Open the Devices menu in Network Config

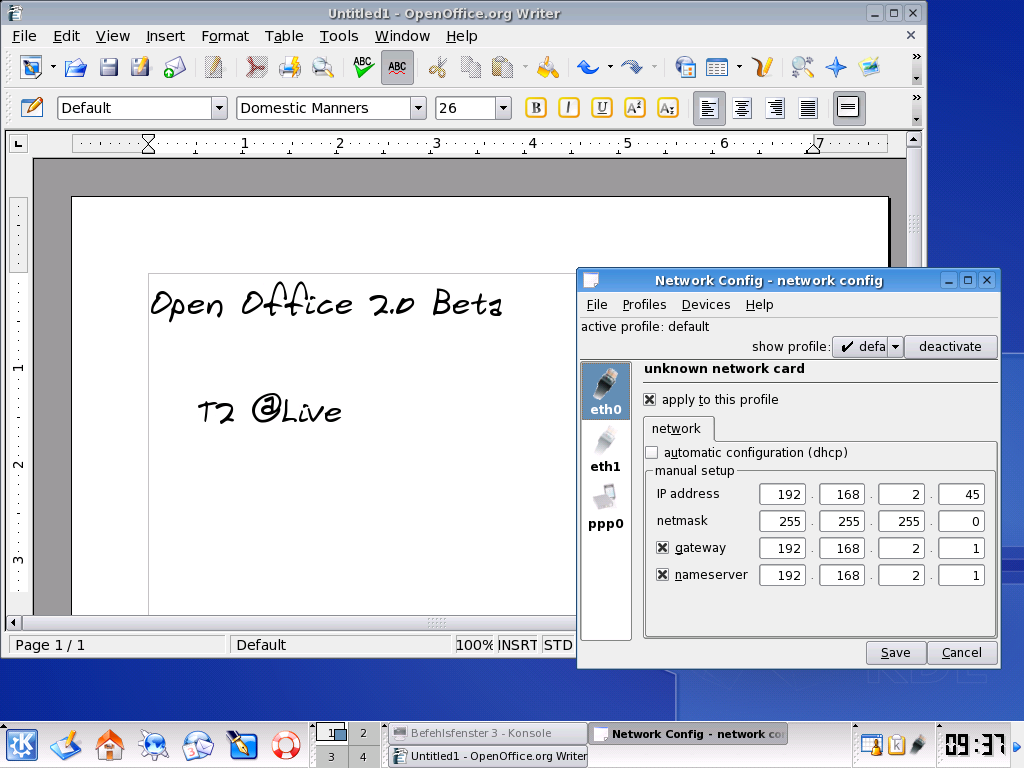706,305
